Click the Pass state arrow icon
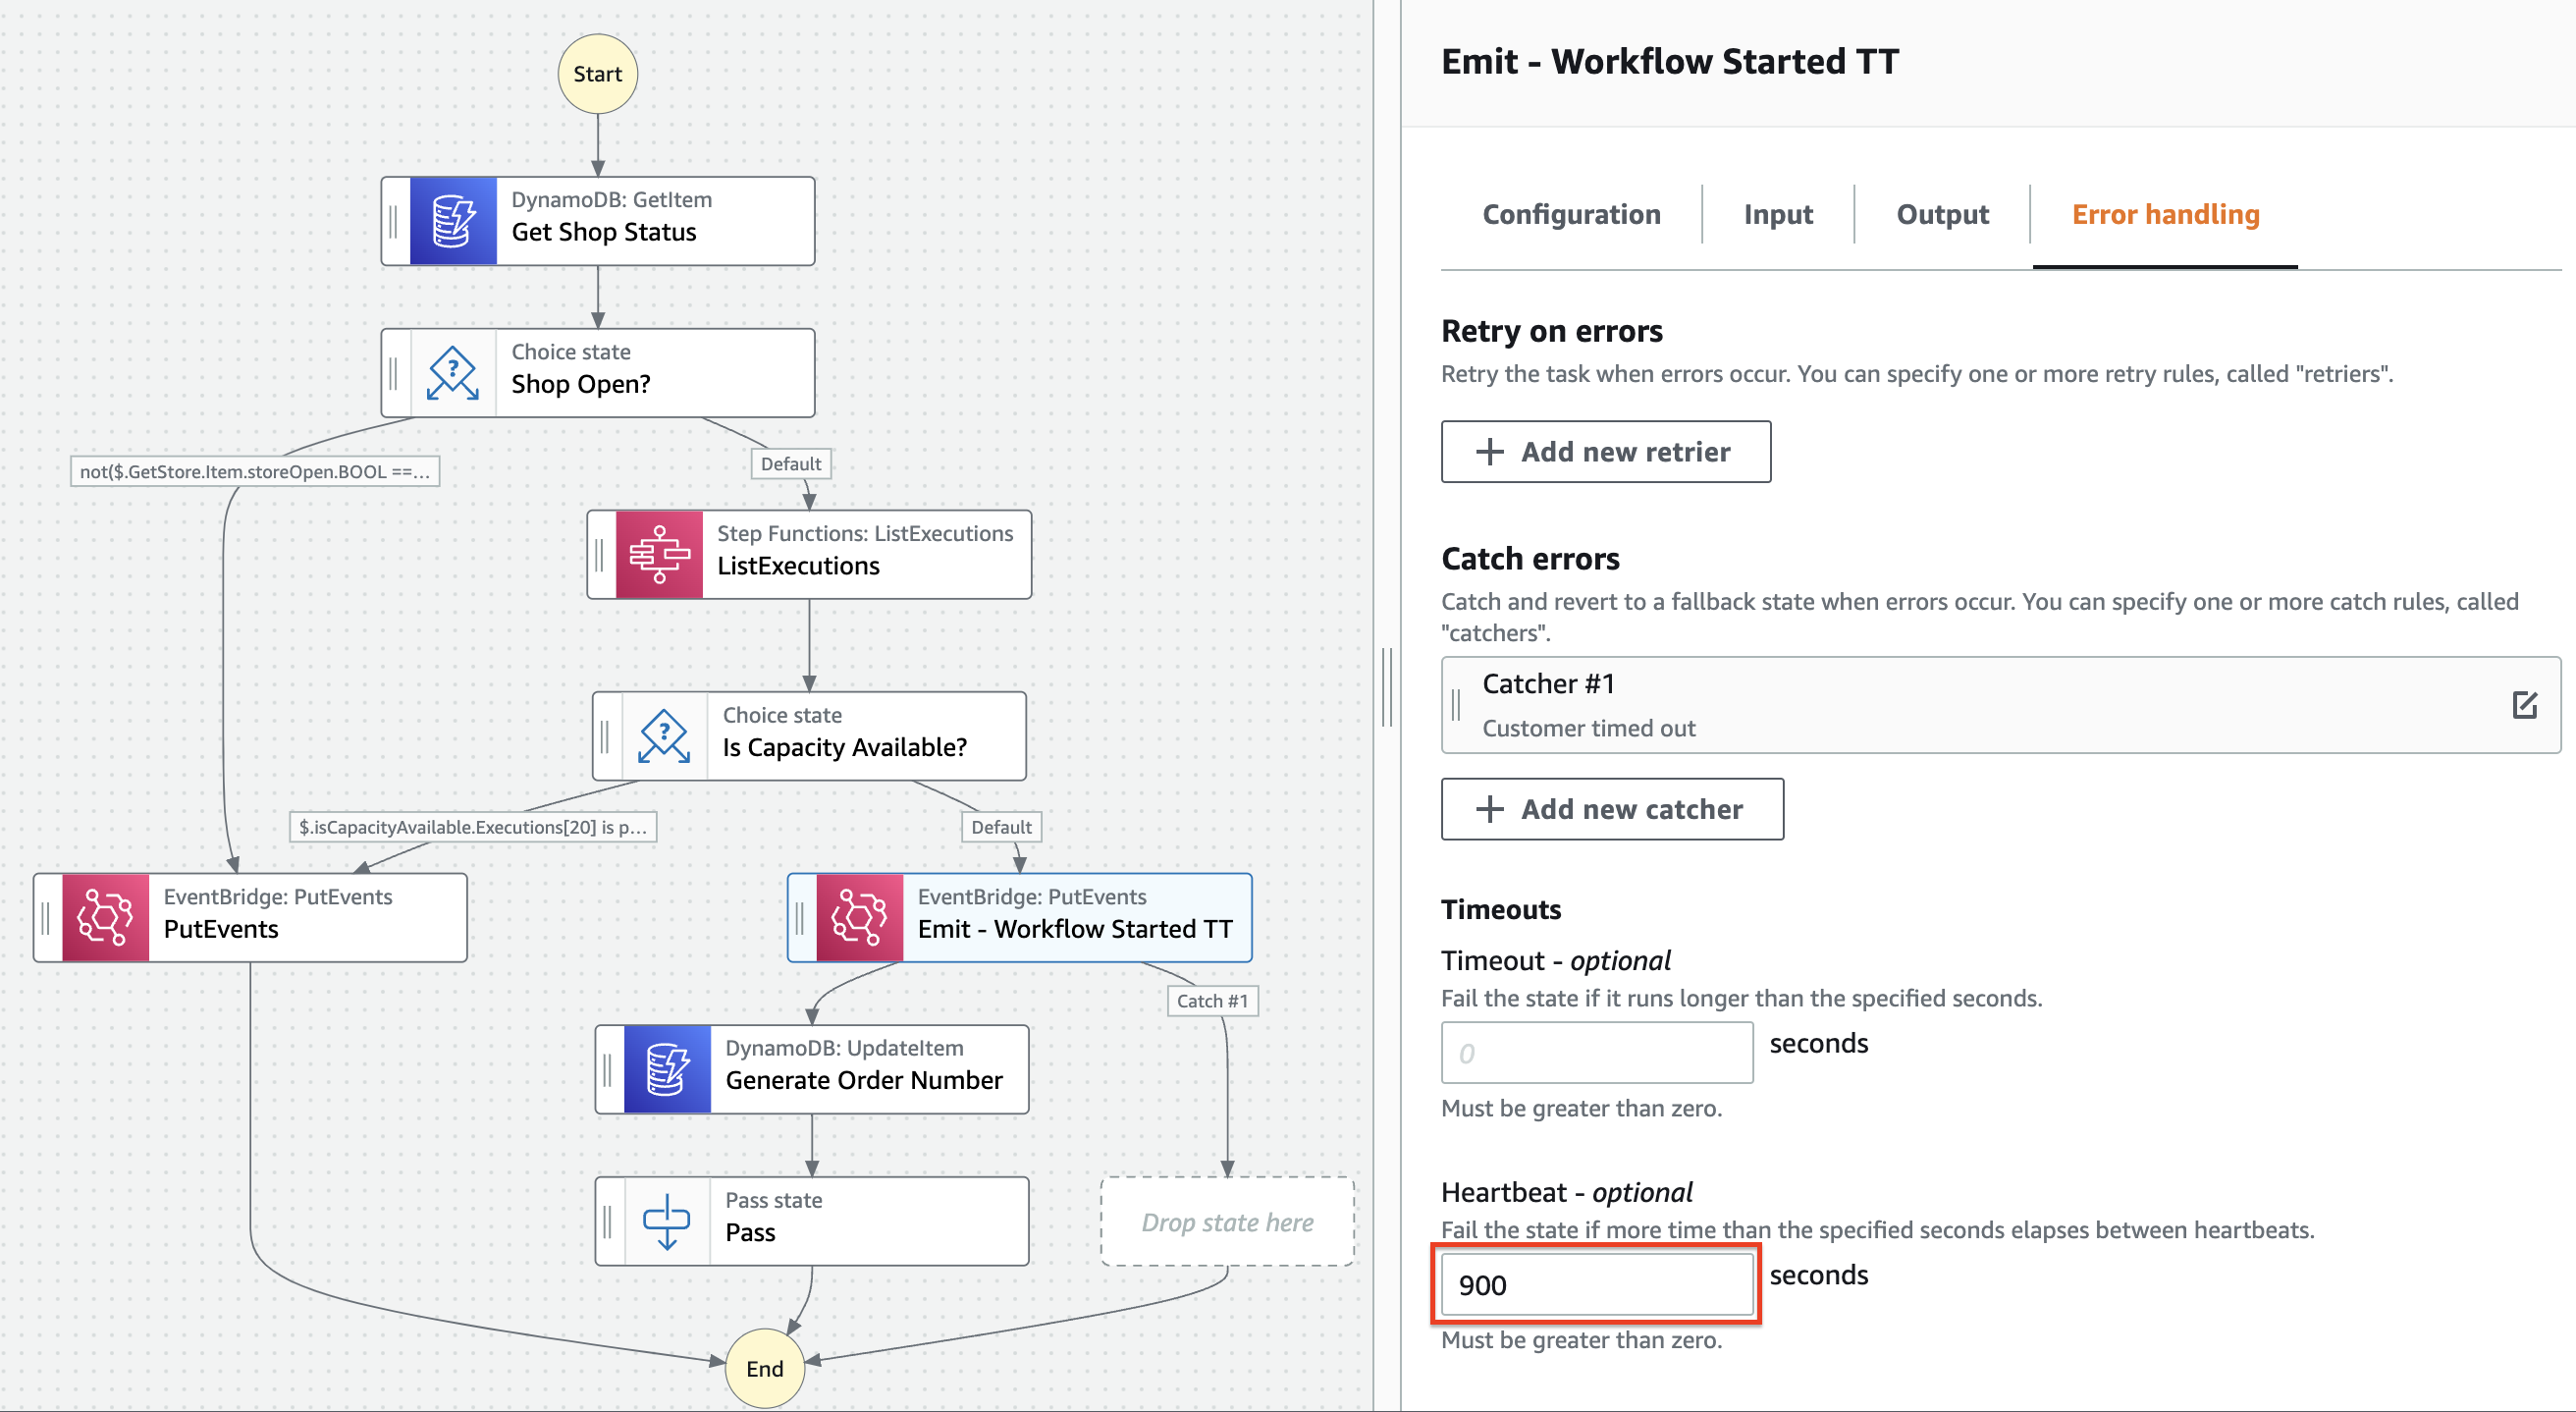This screenshot has height=1412, width=2576. pos(667,1222)
